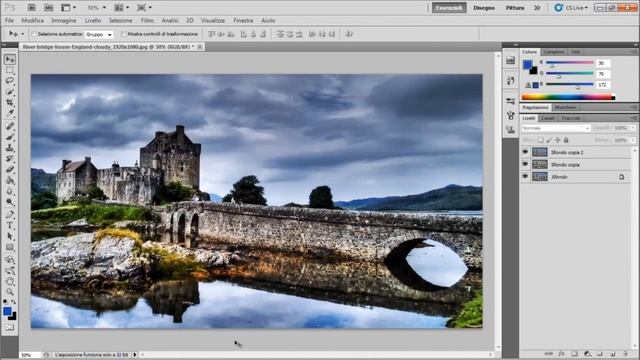Image resolution: width=640 pixels, height=360 pixels.
Task: Select the Move tool in the toolbox
Action: click(10, 60)
